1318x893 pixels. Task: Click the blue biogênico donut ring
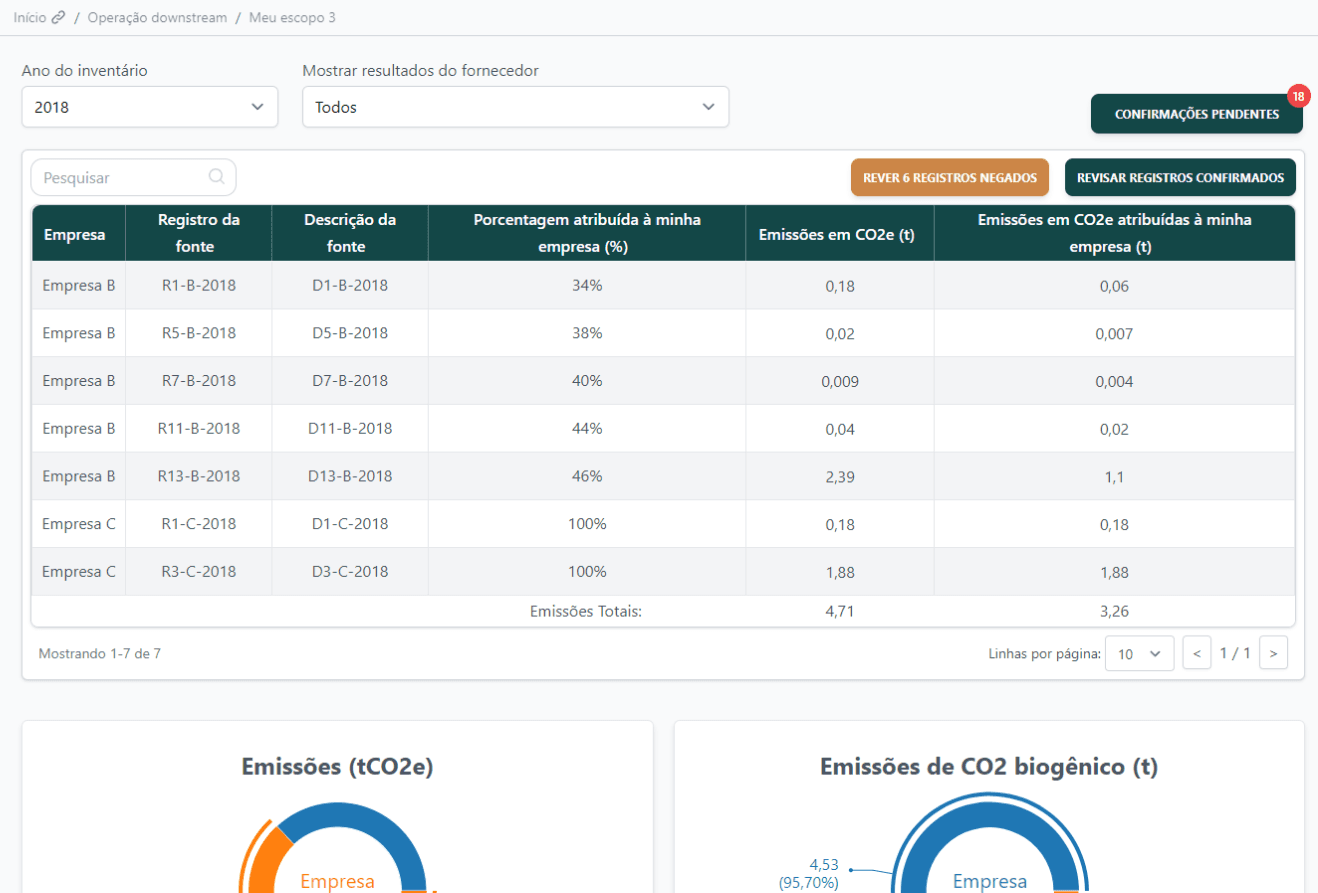990,812
